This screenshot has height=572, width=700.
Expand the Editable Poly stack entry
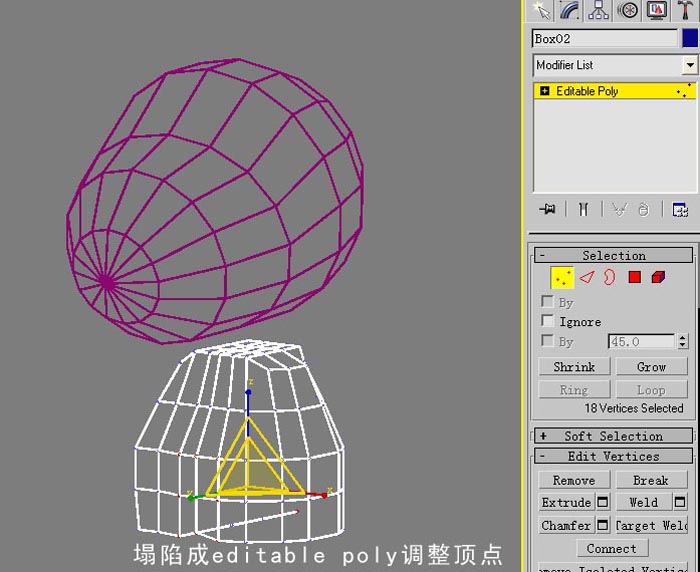(x=545, y=91)
